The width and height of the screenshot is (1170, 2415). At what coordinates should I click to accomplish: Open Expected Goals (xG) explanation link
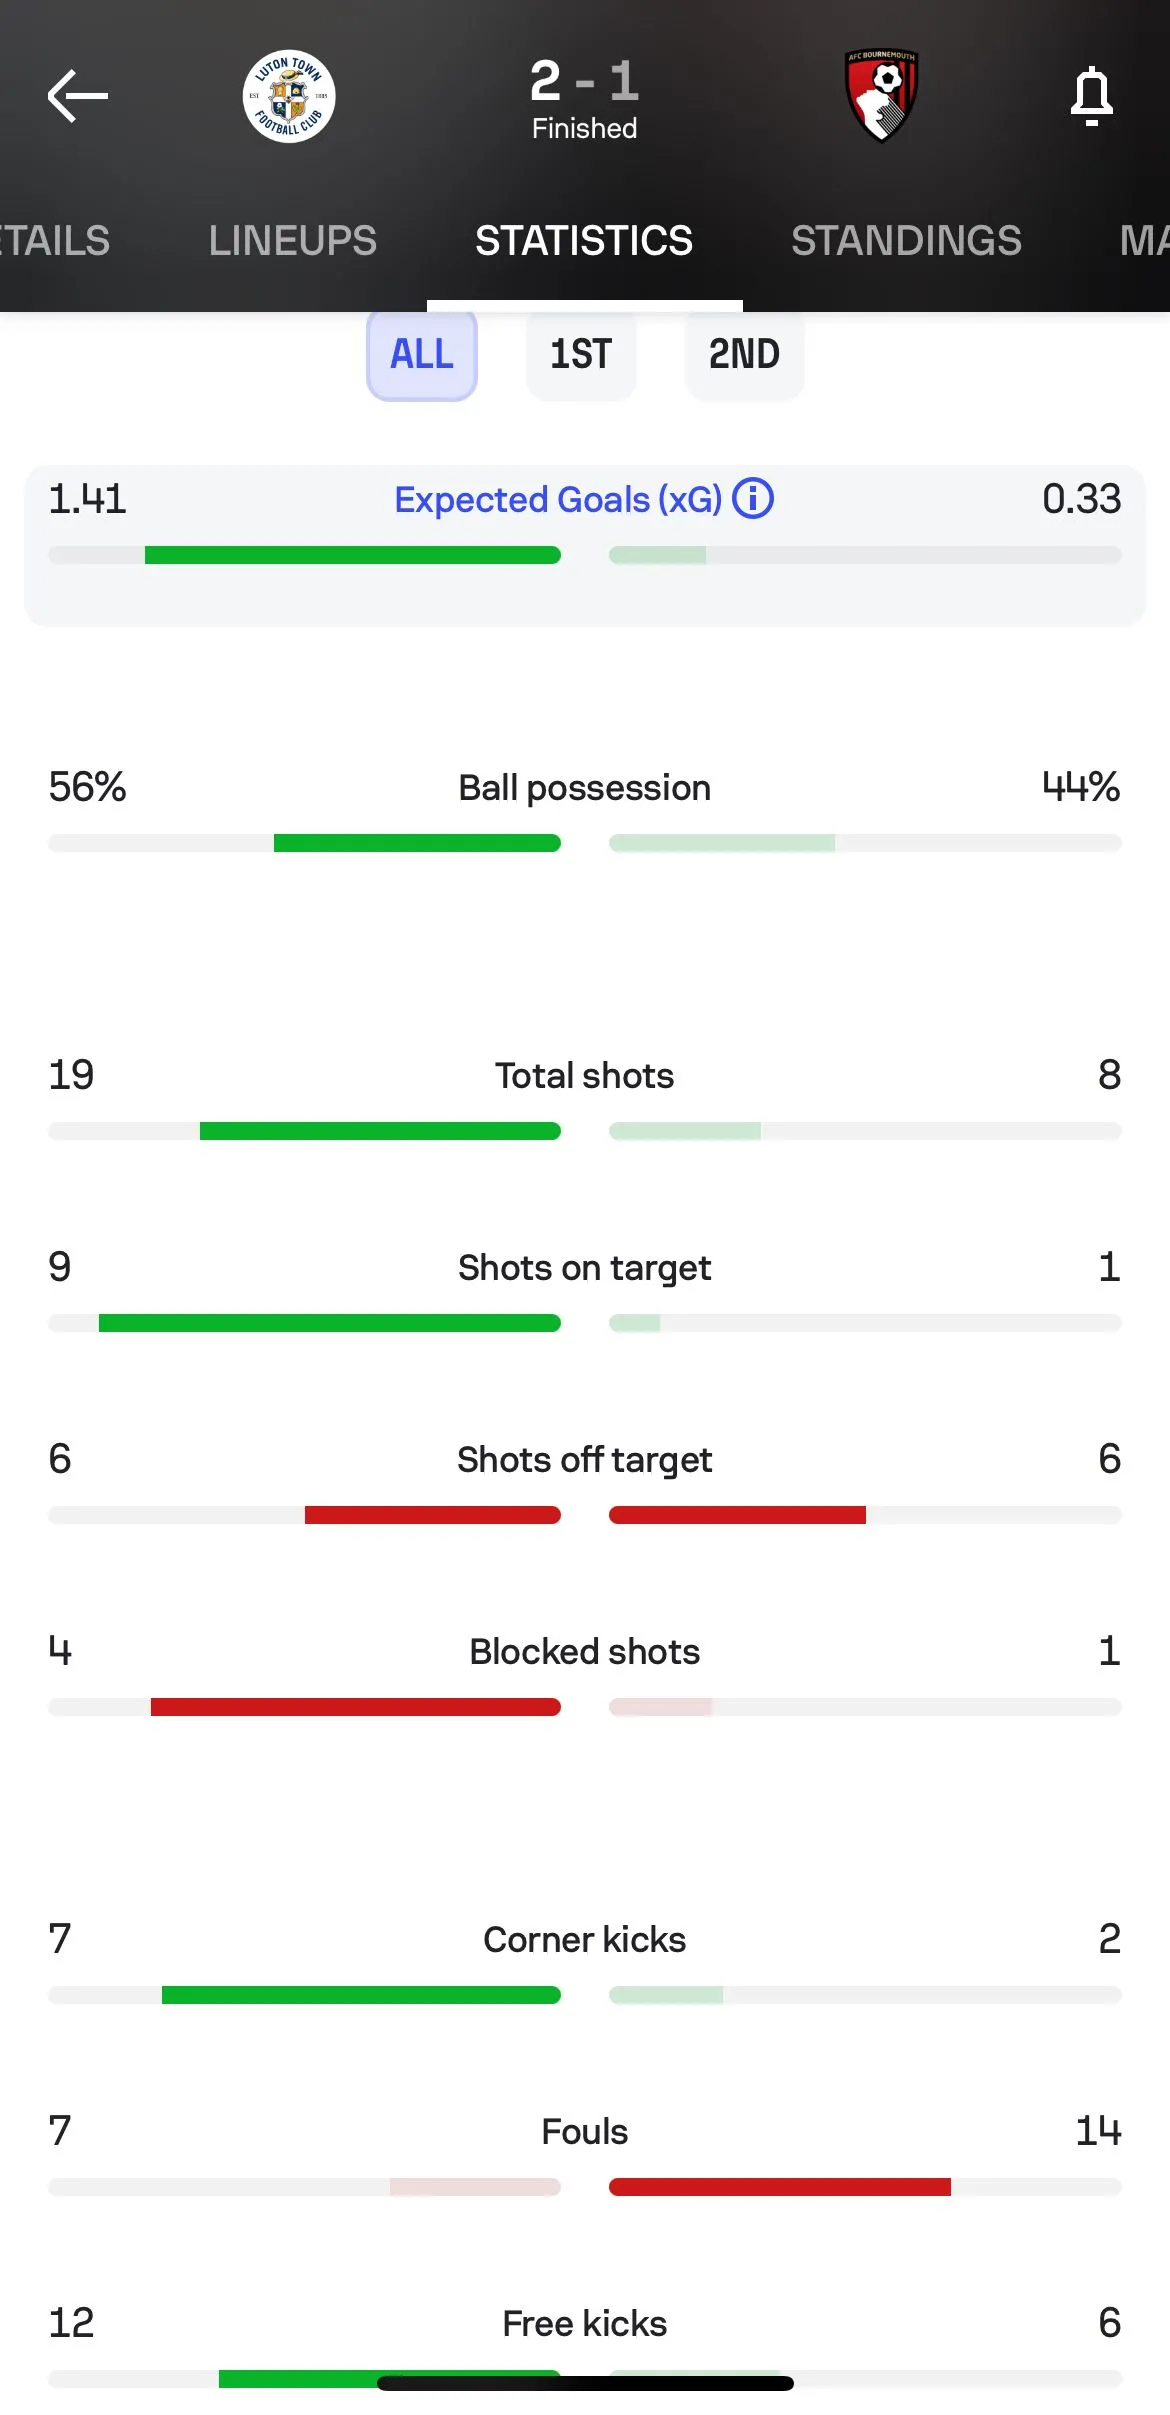point(557,499)
